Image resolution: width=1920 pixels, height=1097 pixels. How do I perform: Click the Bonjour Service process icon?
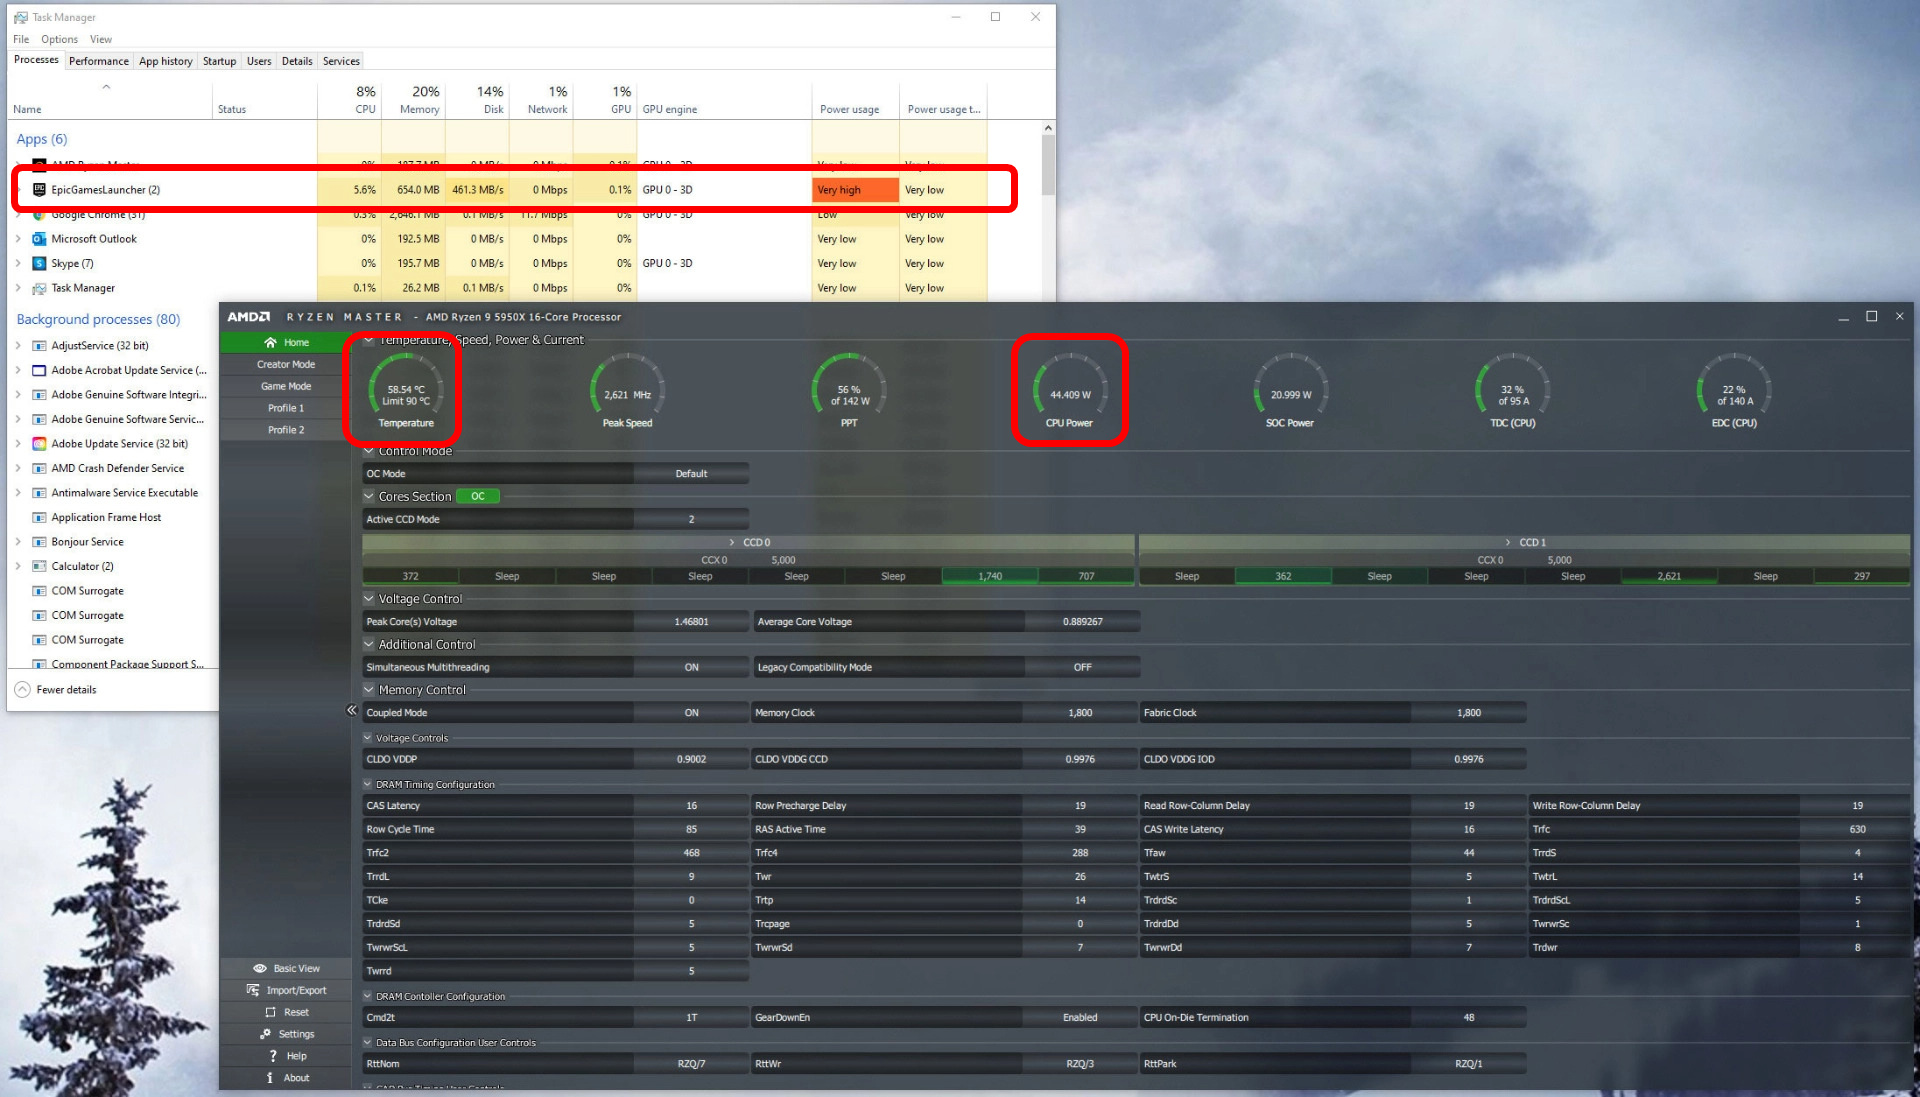pos(39,542)
